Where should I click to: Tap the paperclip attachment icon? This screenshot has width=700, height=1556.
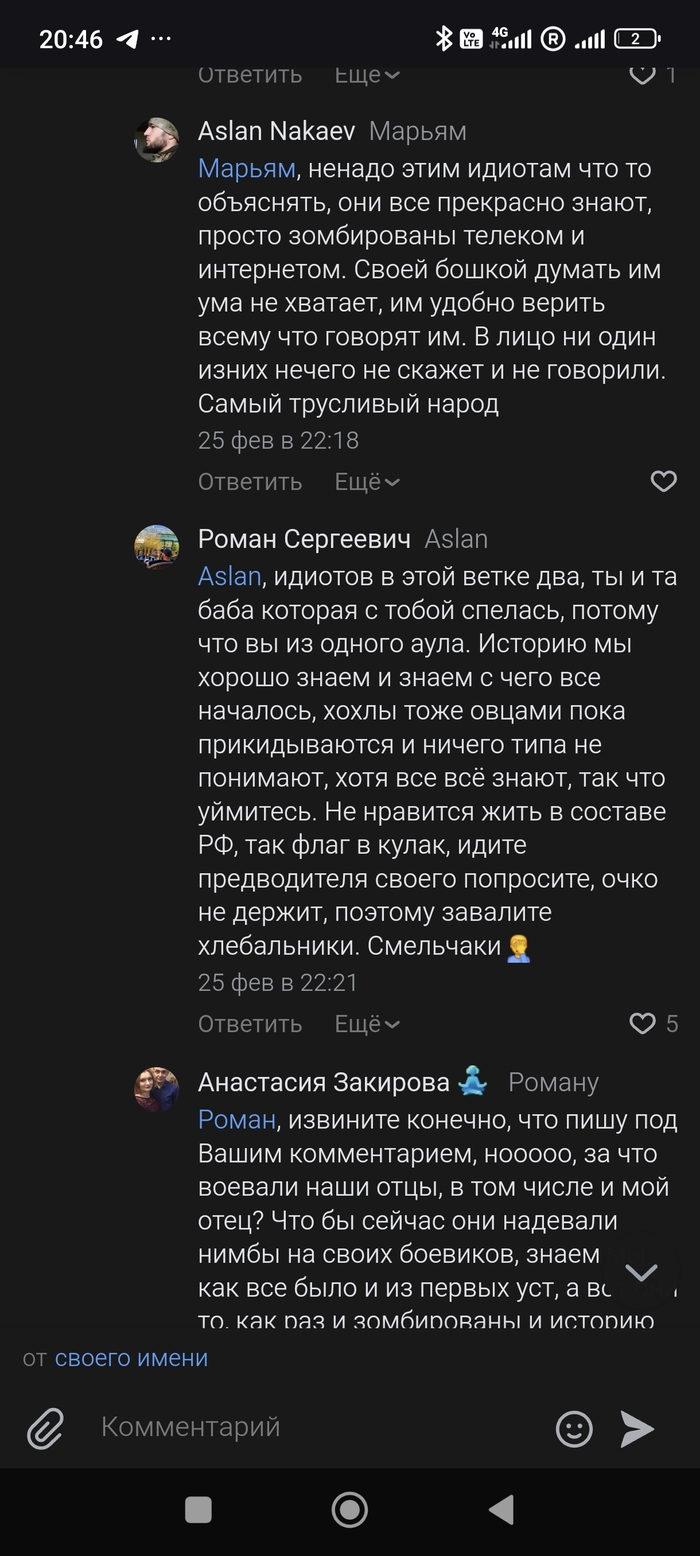pos(45,1428)
